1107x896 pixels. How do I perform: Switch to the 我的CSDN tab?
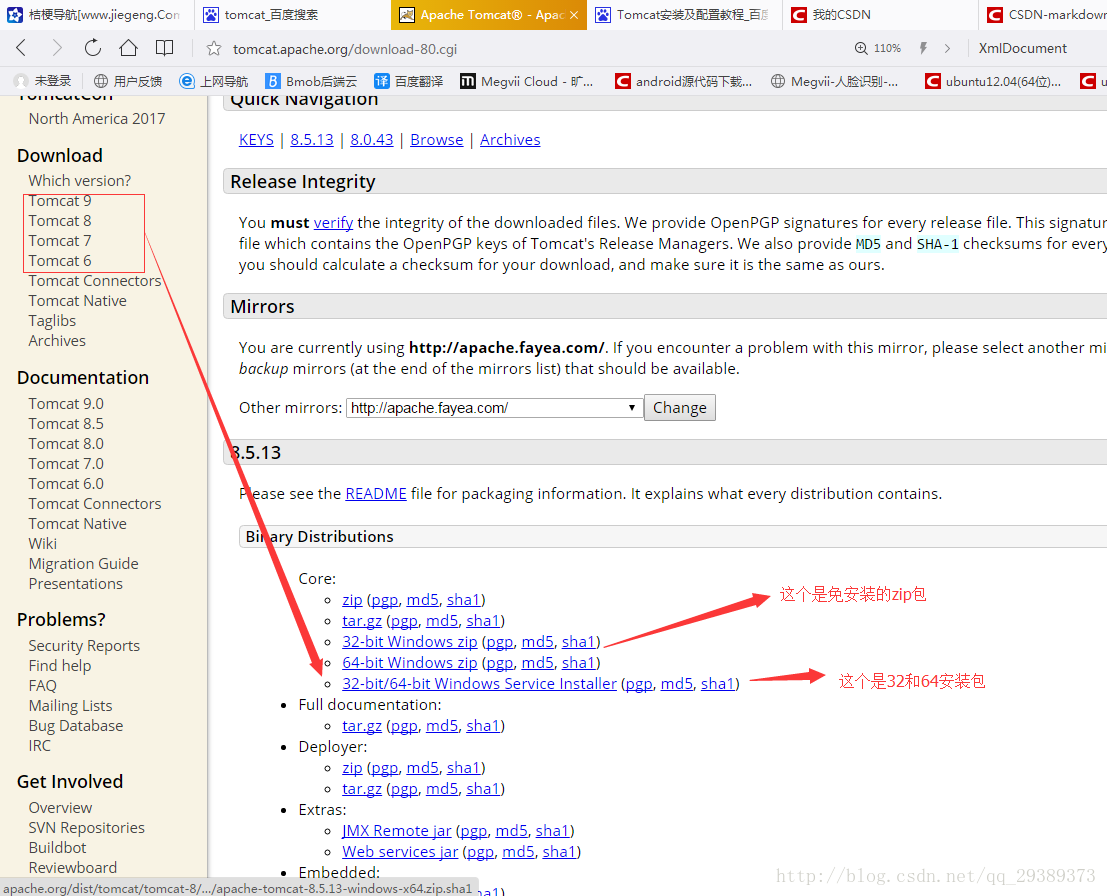click(880, 15)
